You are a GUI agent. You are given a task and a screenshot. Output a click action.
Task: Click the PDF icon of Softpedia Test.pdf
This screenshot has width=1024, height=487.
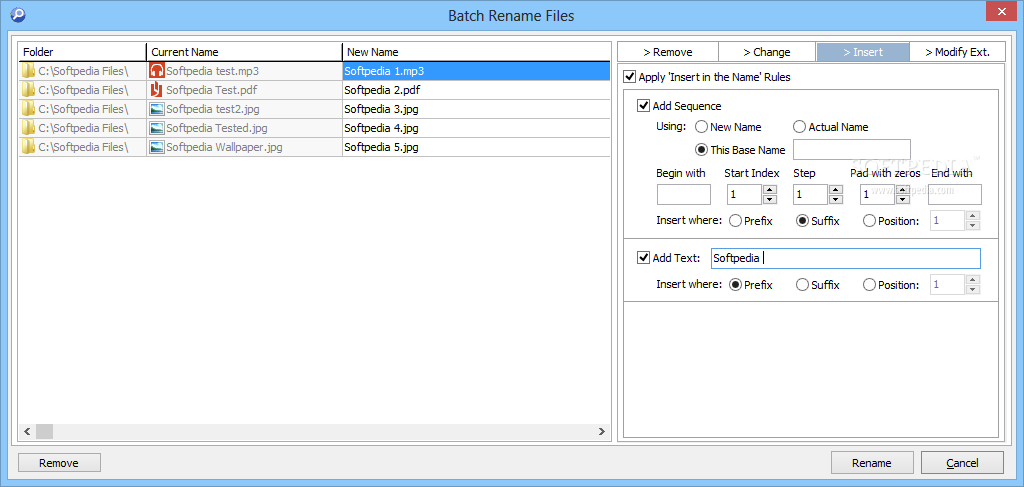click(x=157, y=89)
